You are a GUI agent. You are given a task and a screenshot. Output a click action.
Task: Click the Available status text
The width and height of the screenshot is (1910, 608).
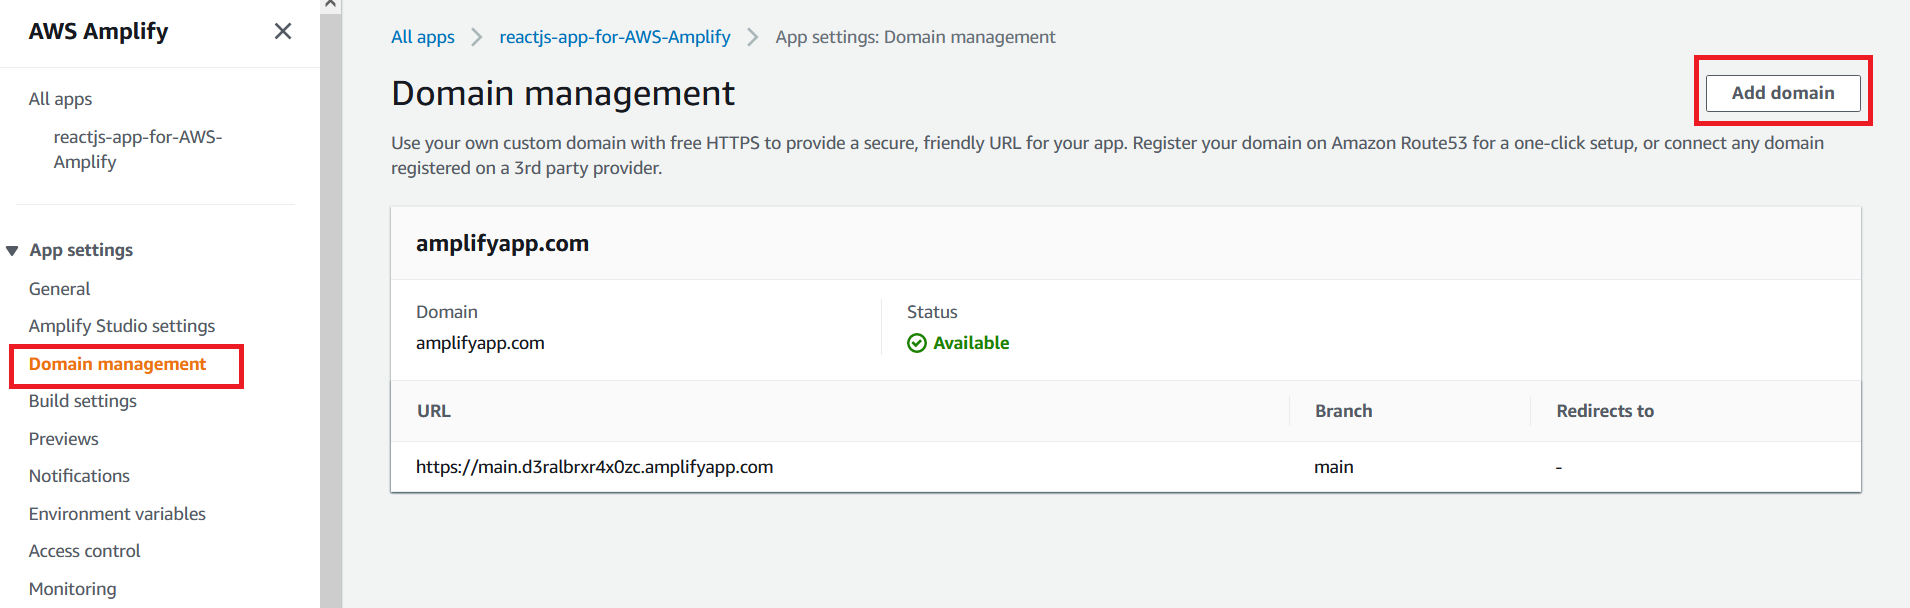click(971, 343)
